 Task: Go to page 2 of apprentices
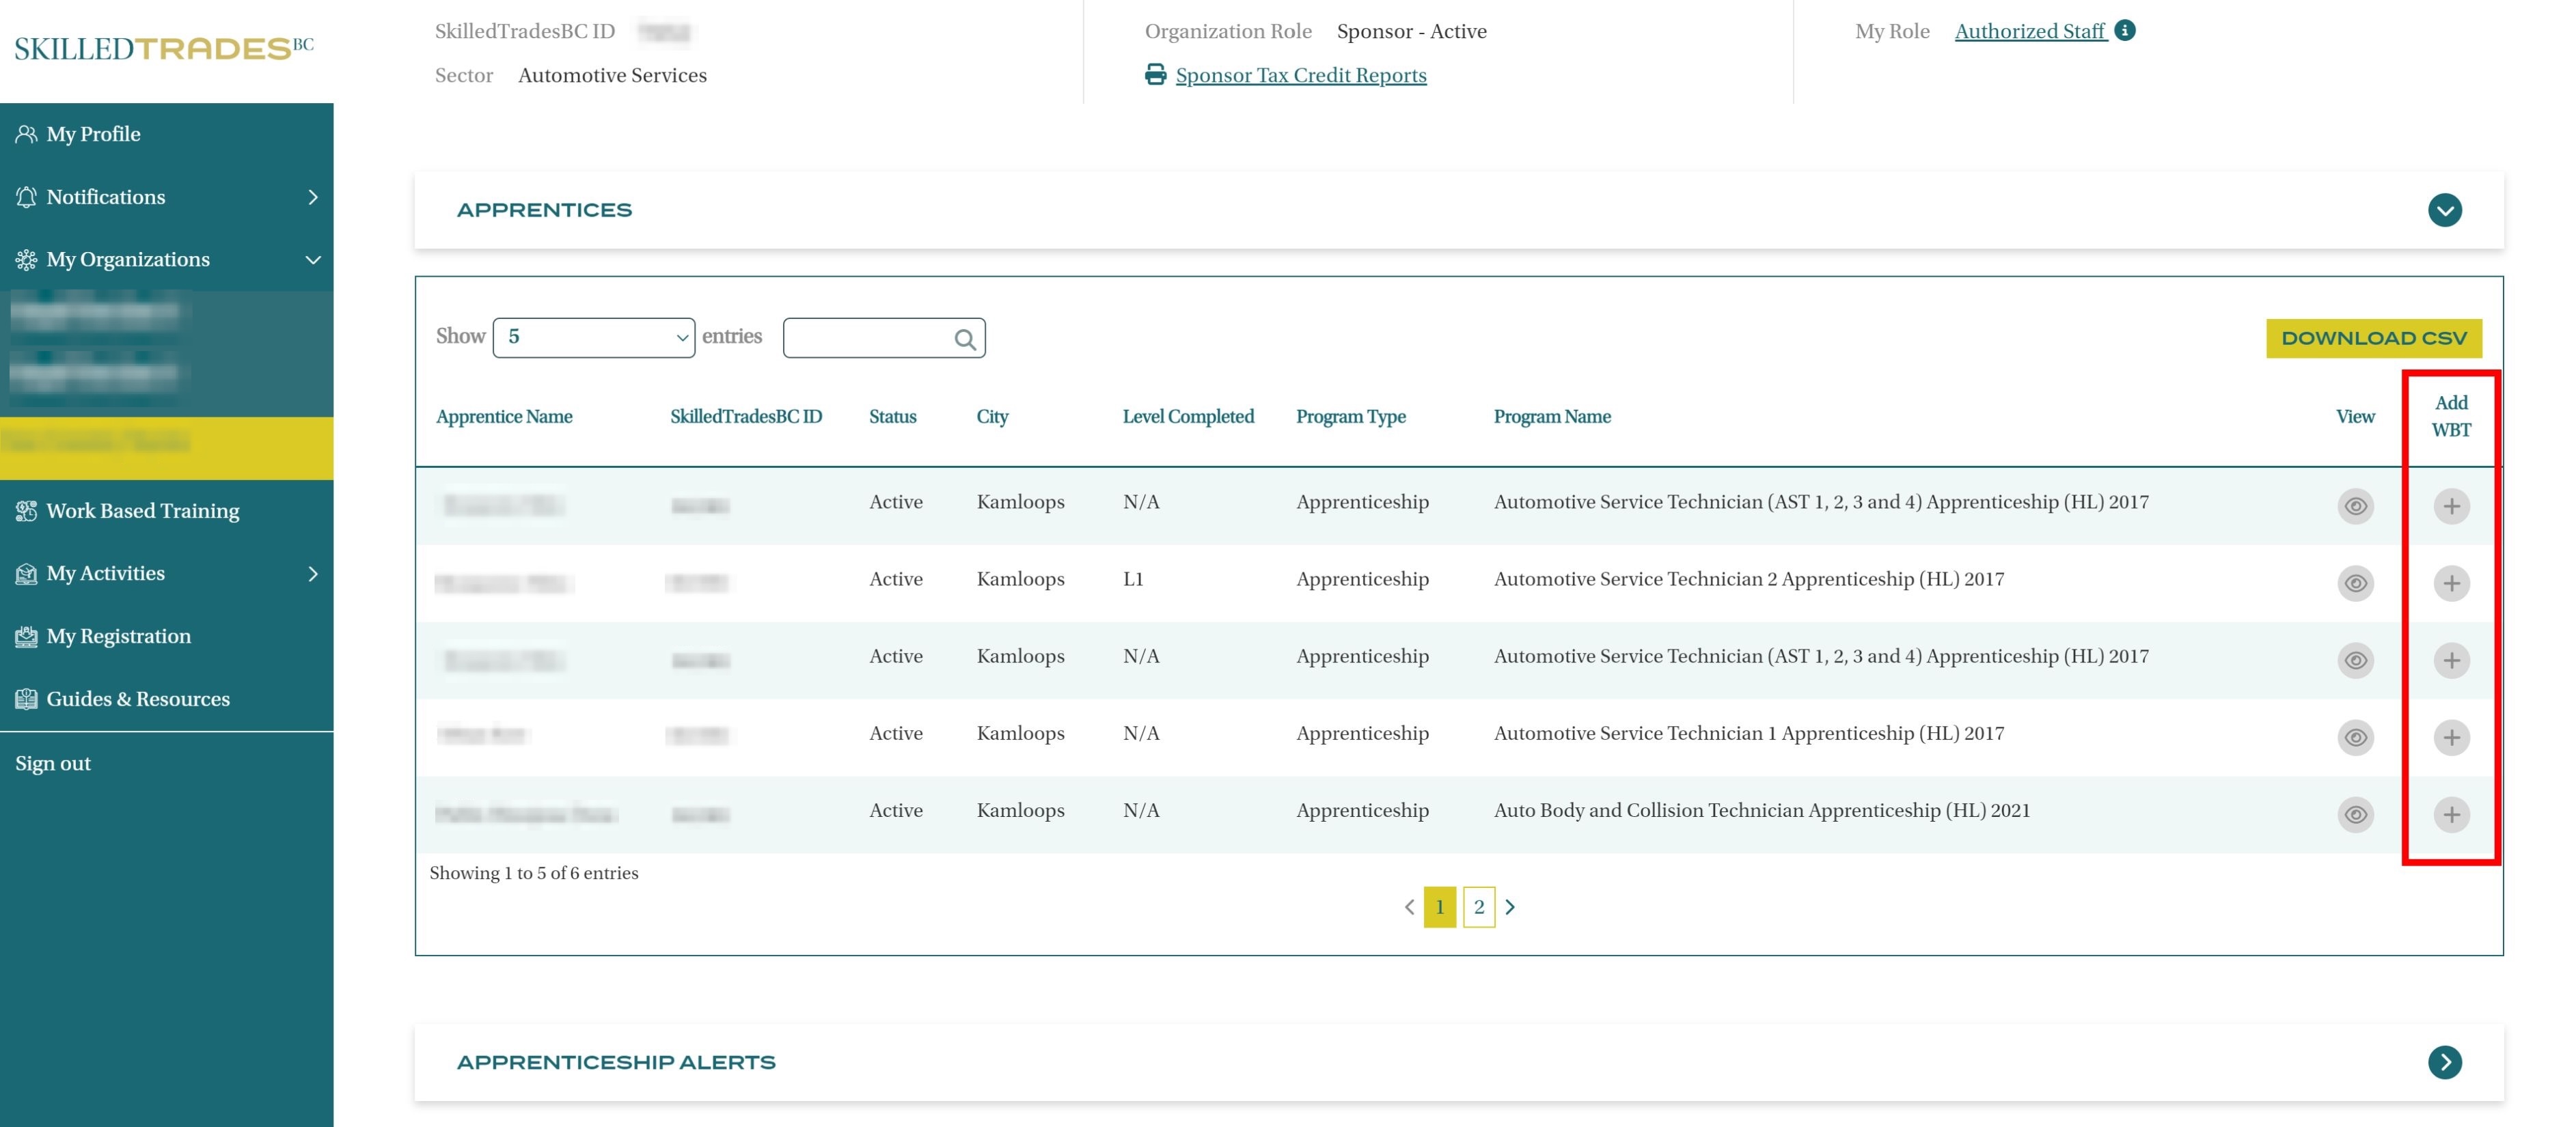(x=1478, y=907)
